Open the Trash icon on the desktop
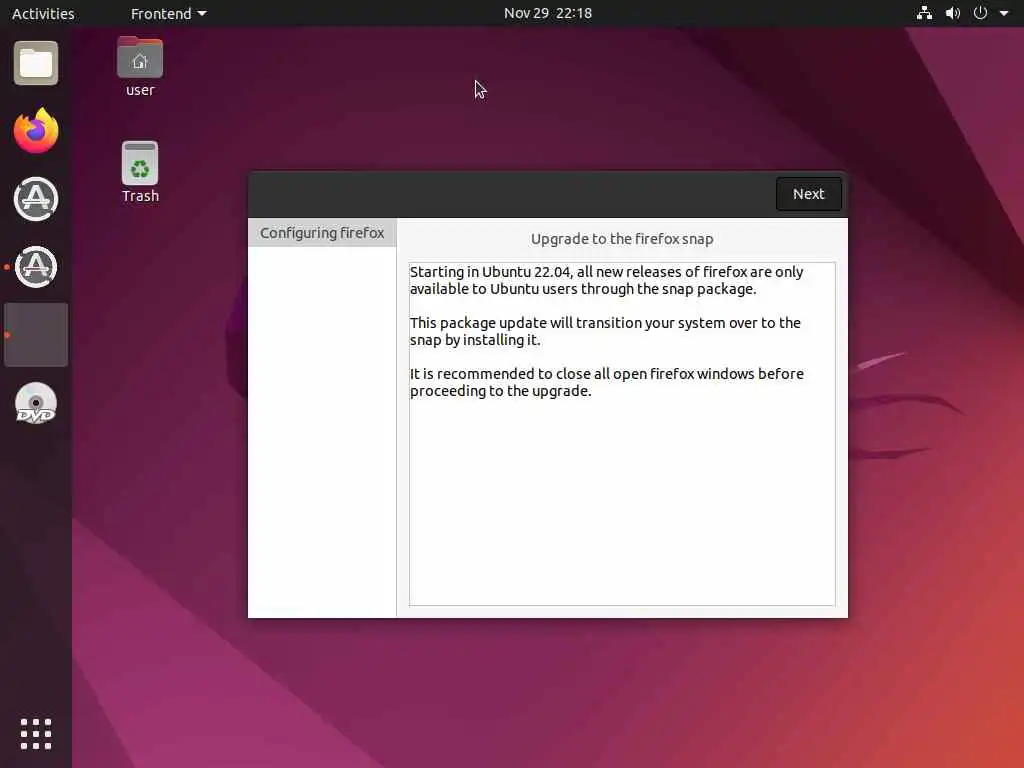Screen dimensions: 1024x768 tap(140, 172)
